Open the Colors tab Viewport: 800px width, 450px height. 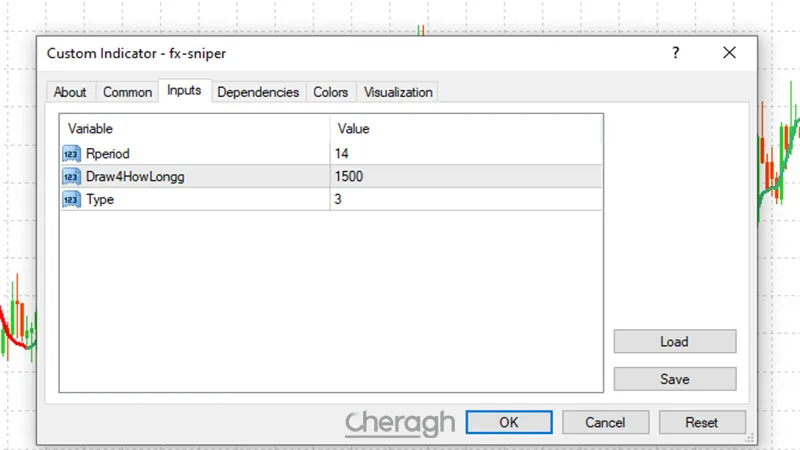pyautogui.click(x=331, y=92)
